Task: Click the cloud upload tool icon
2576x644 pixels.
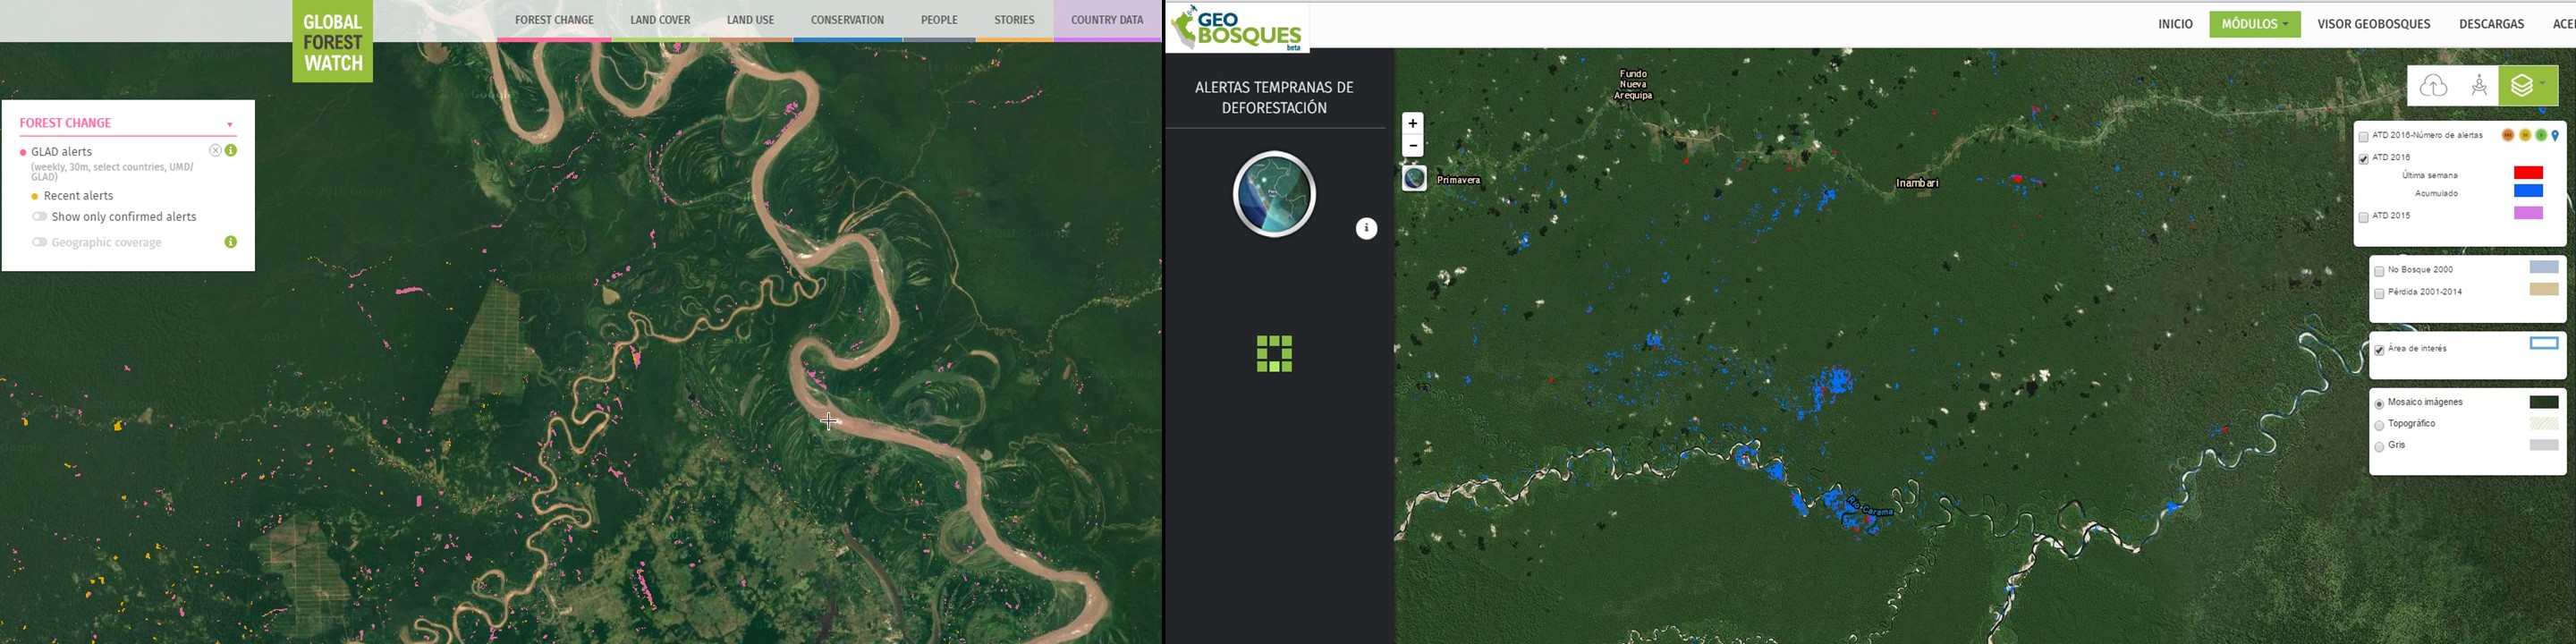Action: (2433, 87)
